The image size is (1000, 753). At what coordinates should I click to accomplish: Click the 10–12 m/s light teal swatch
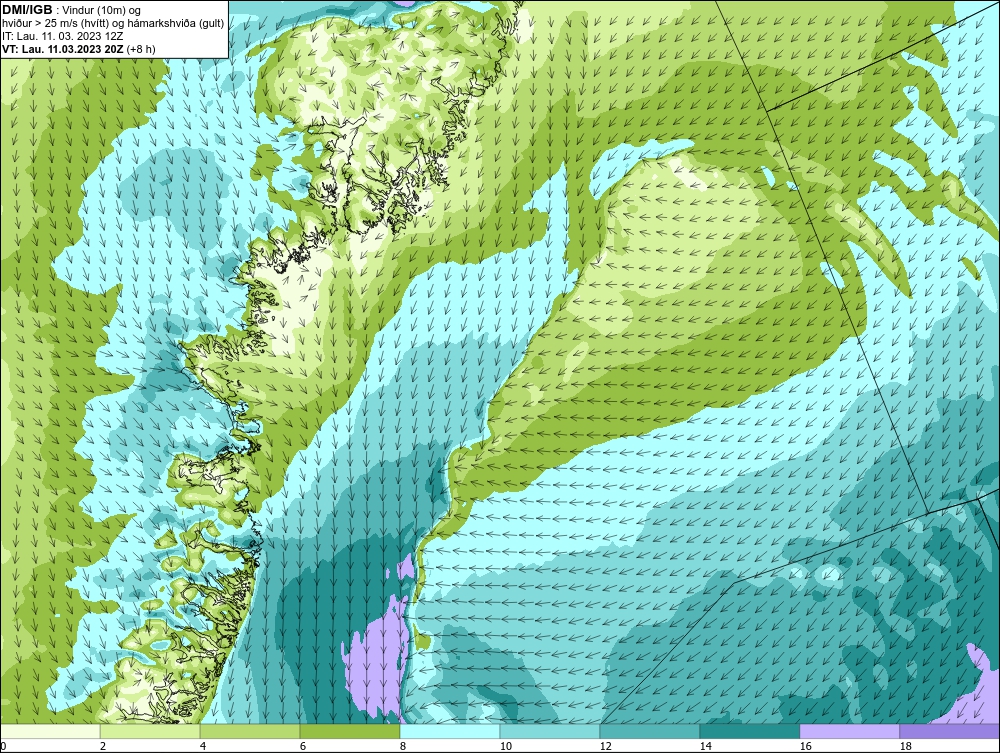click(550, 731)
